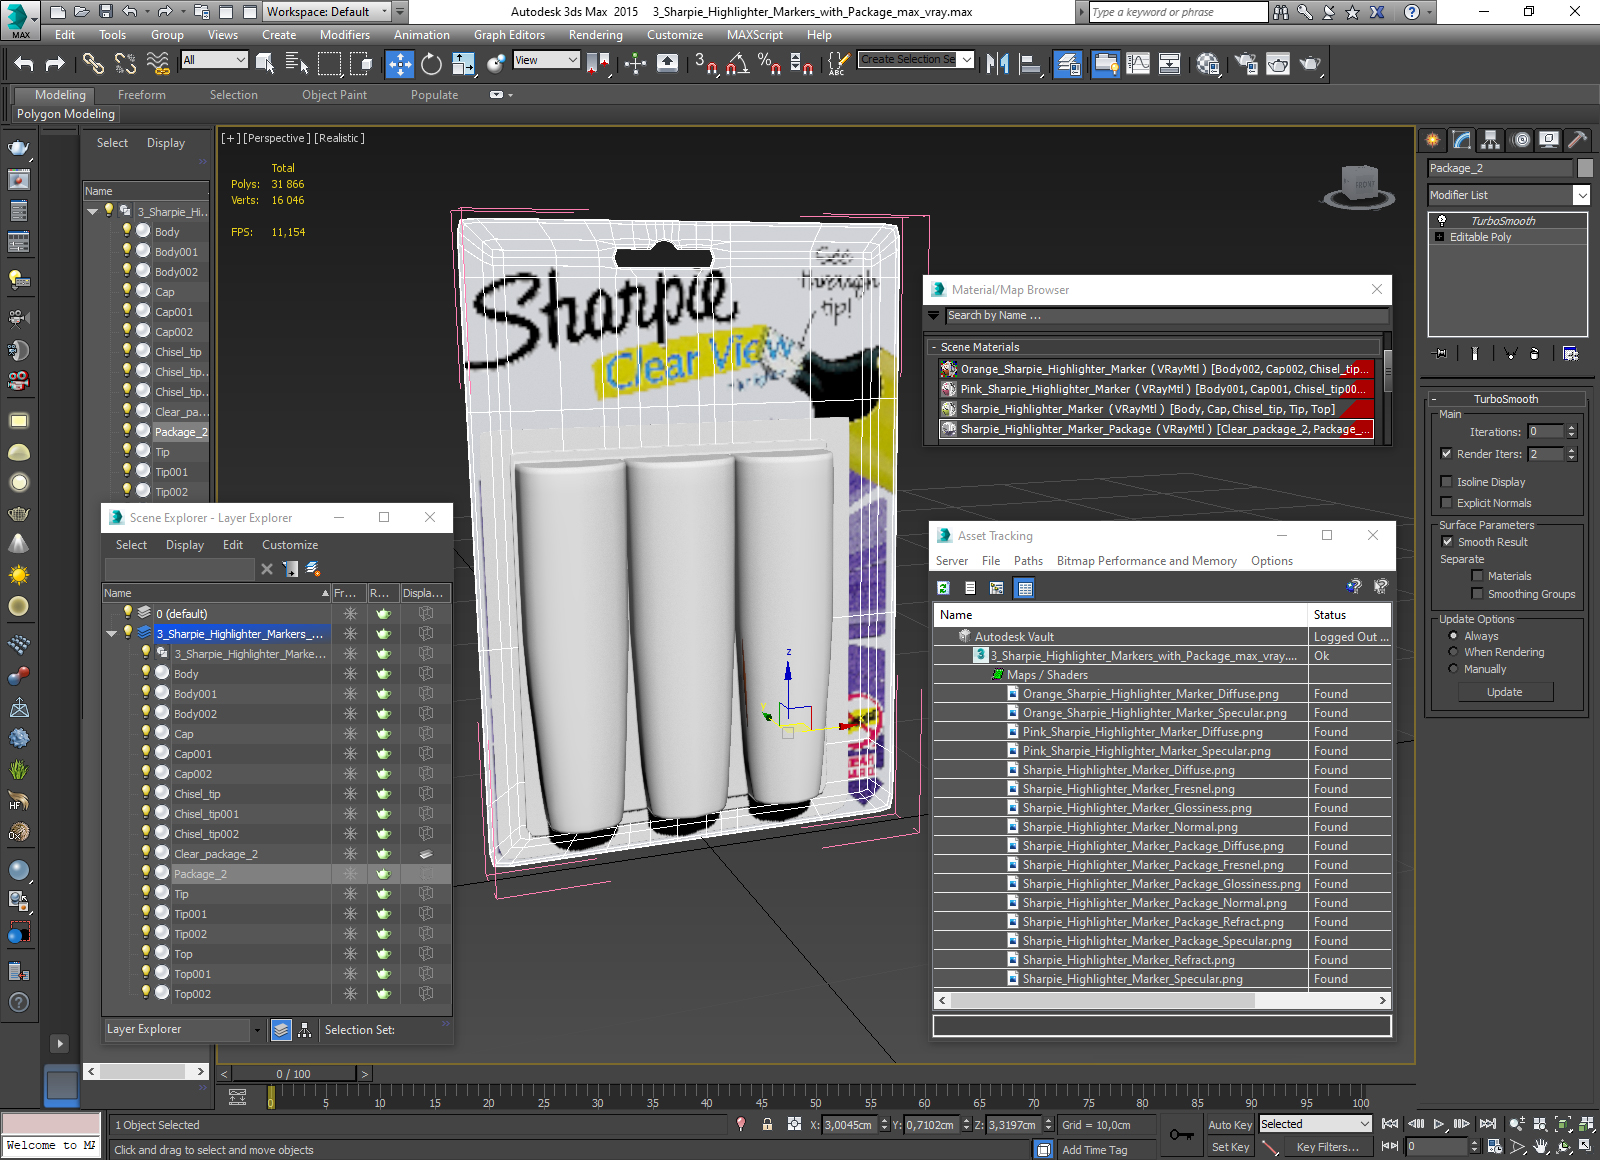Enable Explicit Normals checkbox

click(x=1446, y=503)
